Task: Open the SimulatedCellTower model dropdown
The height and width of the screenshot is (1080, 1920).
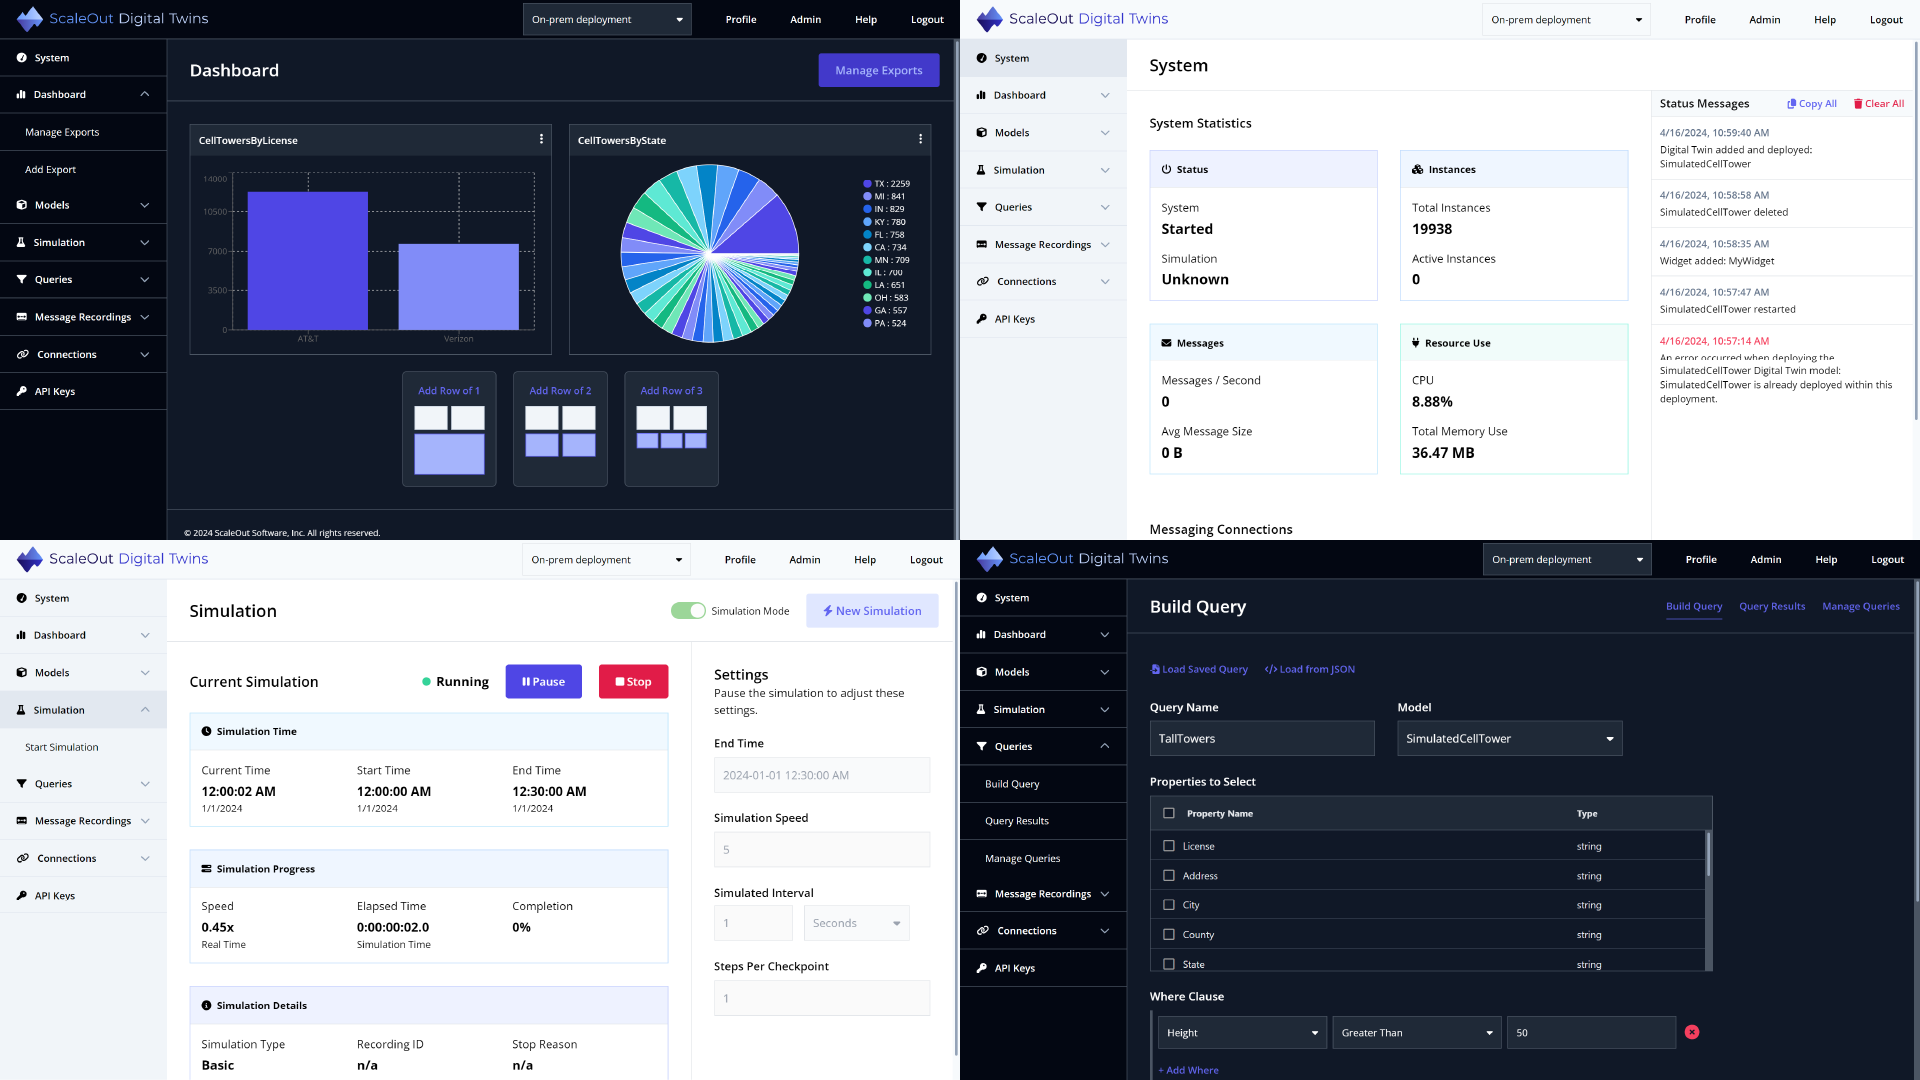Action: 1509,738
